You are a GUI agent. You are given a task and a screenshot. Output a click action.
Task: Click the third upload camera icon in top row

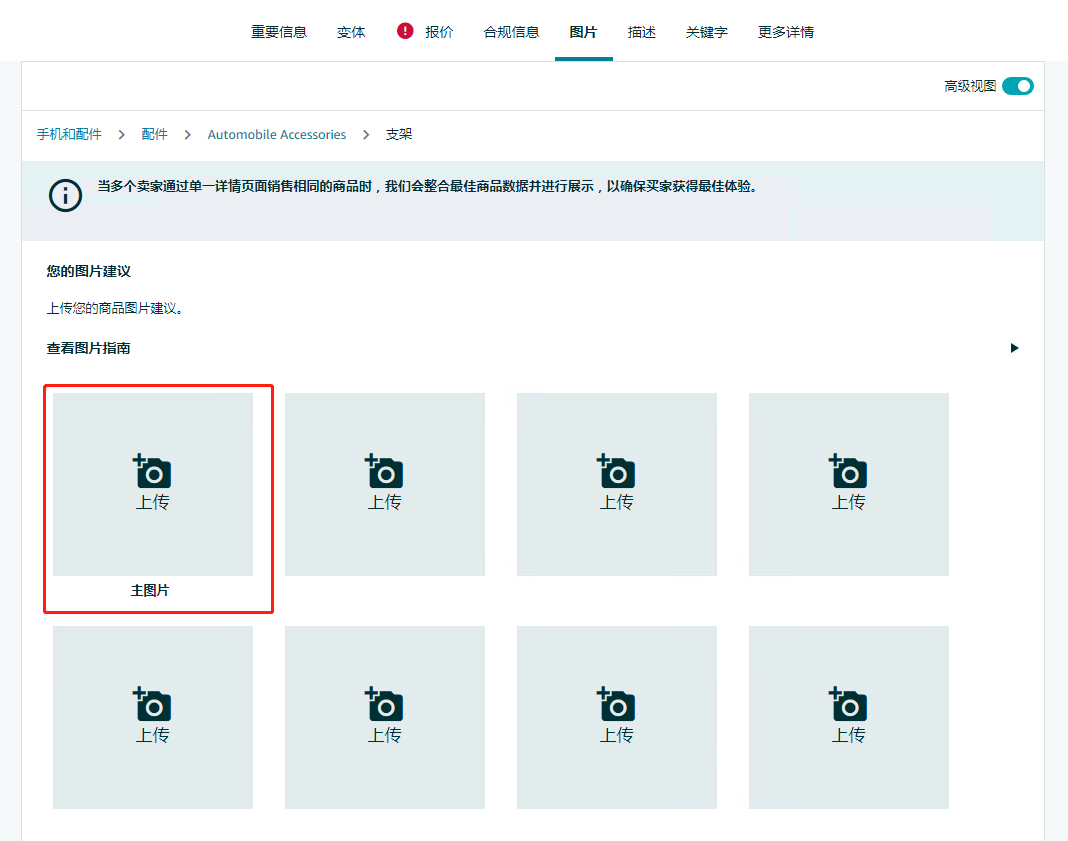coord(617,472)
